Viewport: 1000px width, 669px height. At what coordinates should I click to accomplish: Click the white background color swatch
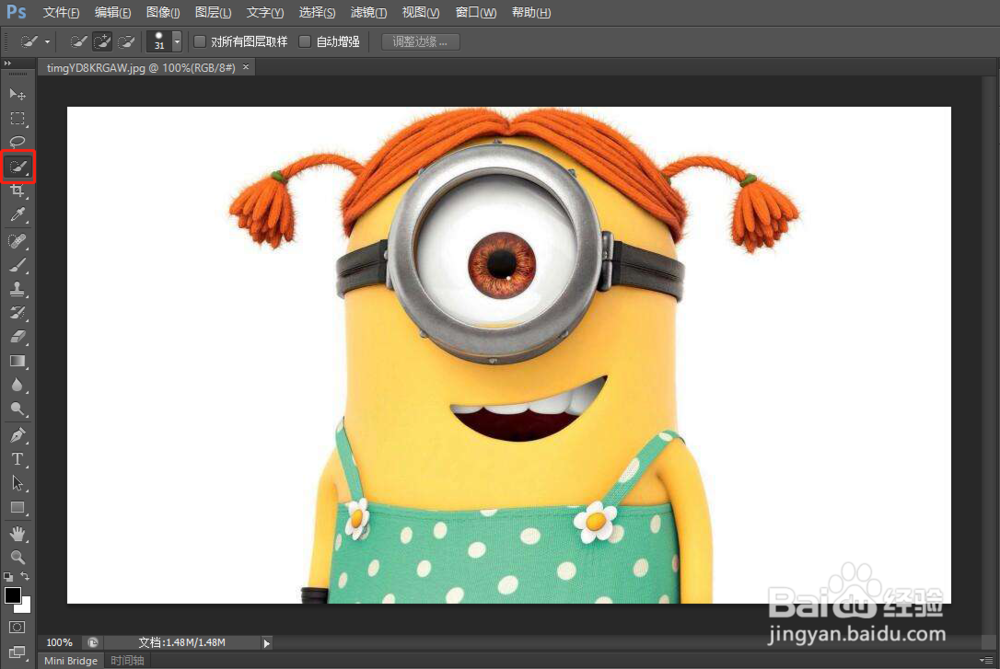pos(24,607)
